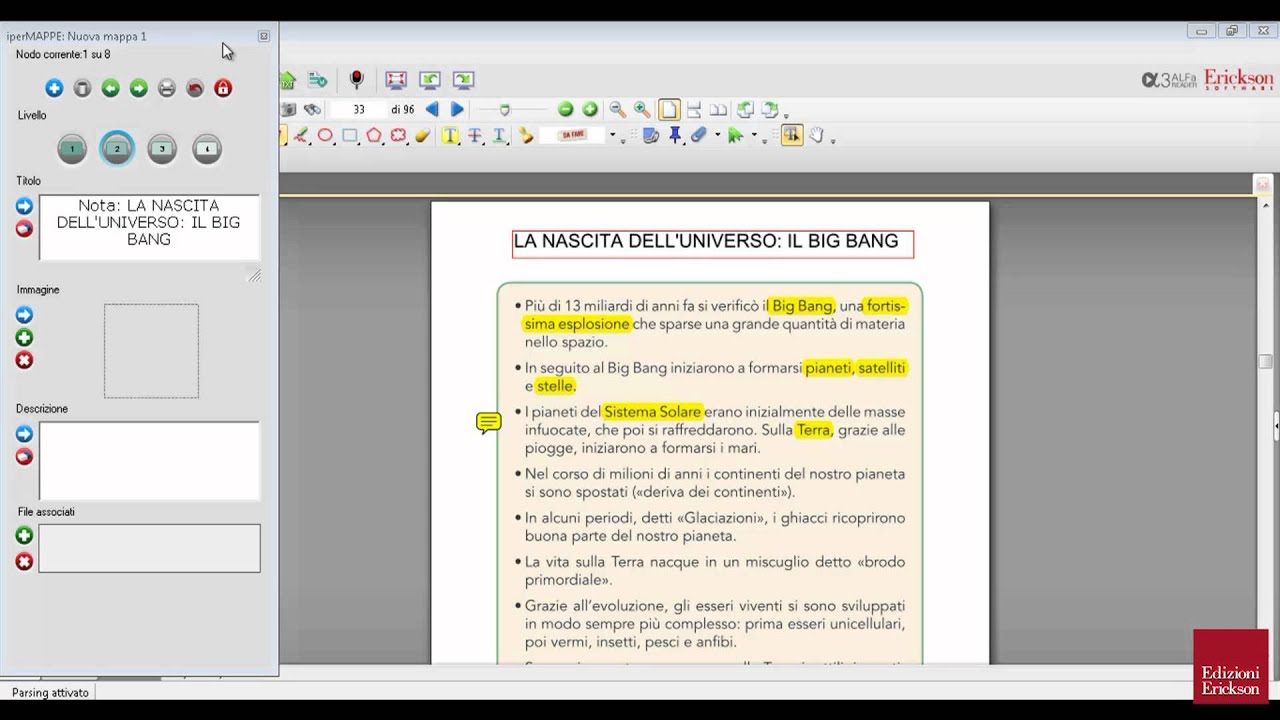Viewport: 1280px width, 720px height.
Task: Click the screen capture area monitor icon
Action: pyautogui.click(x=396, y=80)
